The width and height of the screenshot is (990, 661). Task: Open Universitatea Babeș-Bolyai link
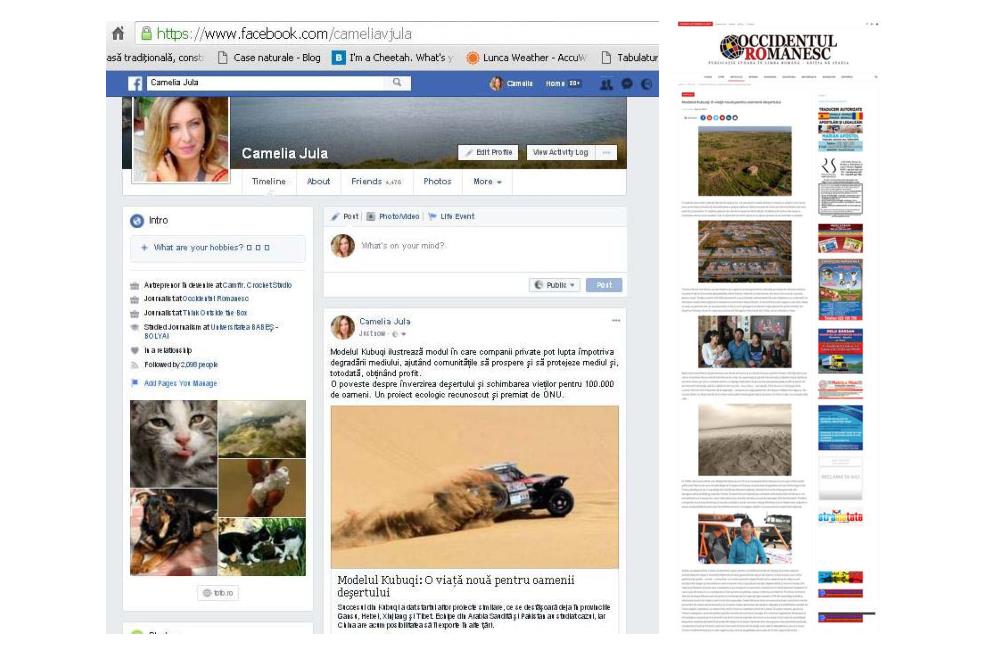[244, 327]
